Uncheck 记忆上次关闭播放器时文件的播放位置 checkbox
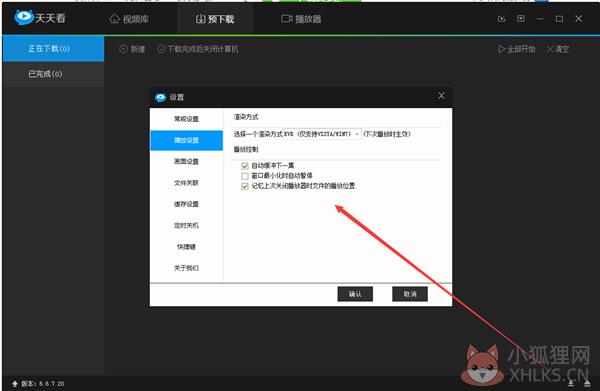The height and width of the screenshot is (391, 600). [x=245, y=186]
